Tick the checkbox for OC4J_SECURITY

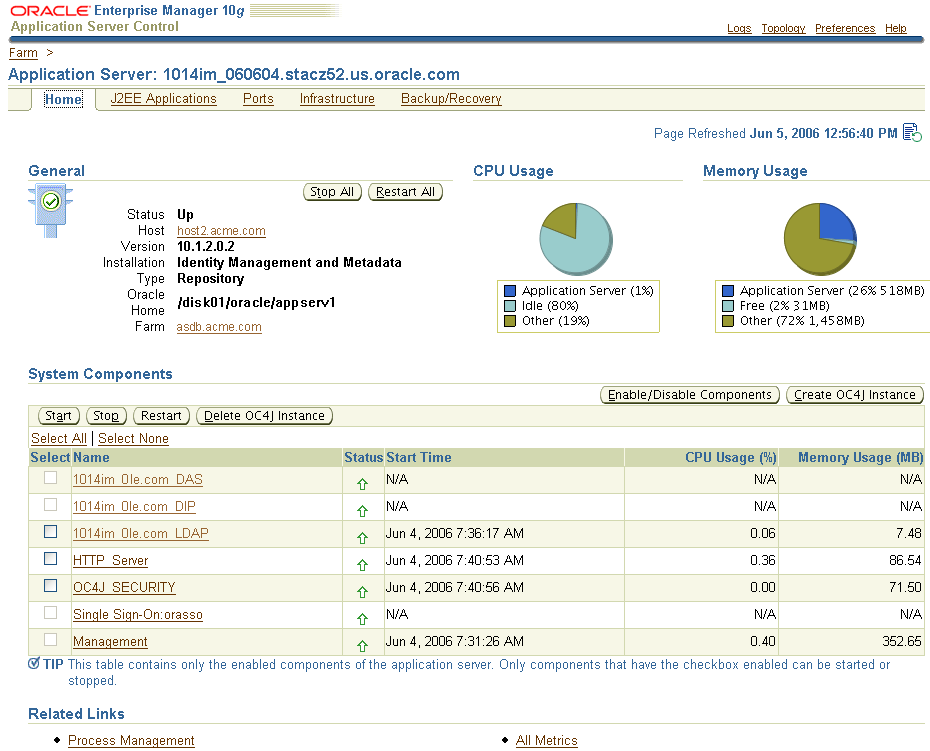pyautogui.click(x=50, y=585)
